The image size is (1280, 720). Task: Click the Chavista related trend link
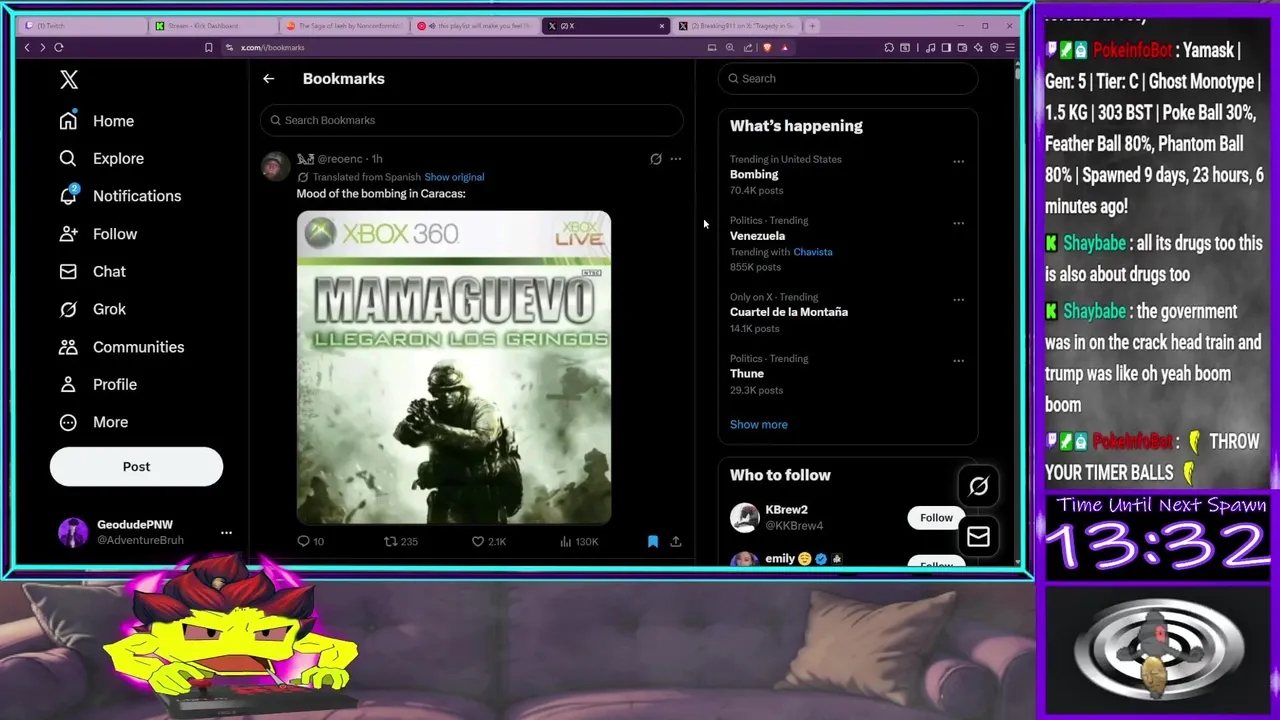pos(812,252)
